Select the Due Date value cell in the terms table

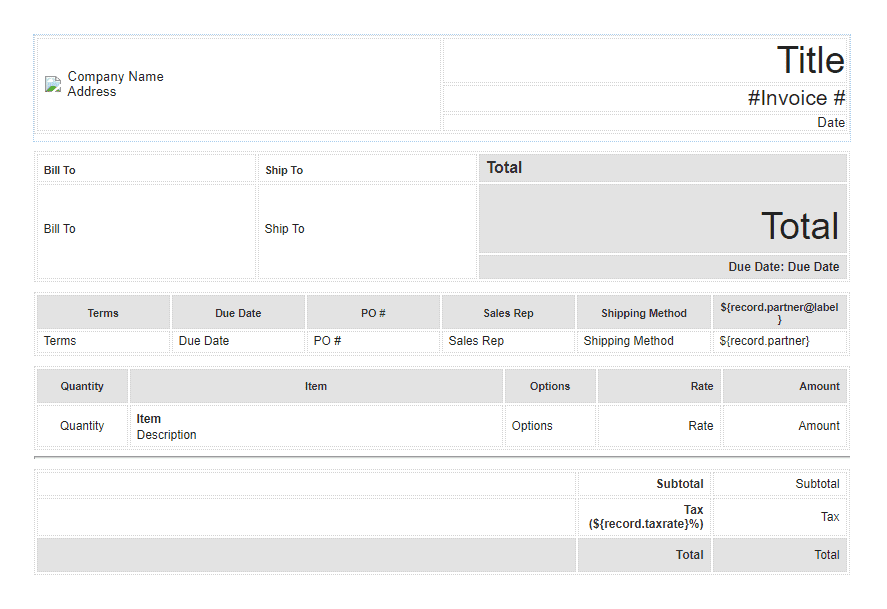coord(238,341)
